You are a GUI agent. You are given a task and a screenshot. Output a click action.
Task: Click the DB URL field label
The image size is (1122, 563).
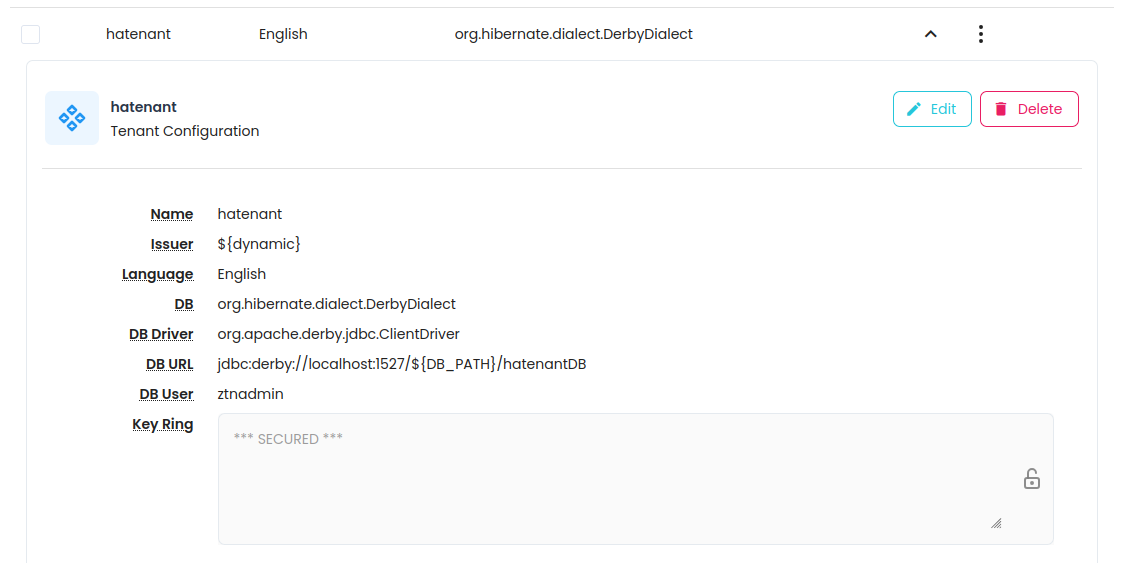pos(169,364)
